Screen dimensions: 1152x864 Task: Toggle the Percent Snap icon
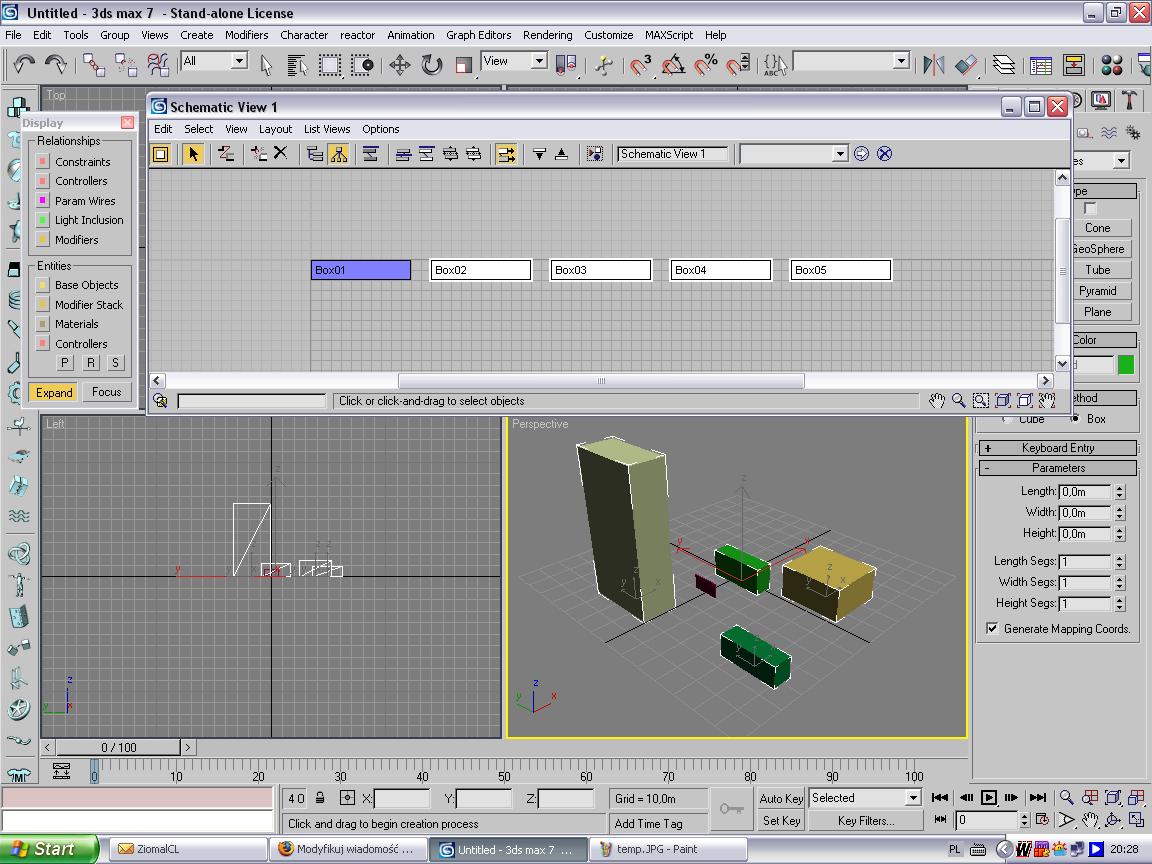705,65
